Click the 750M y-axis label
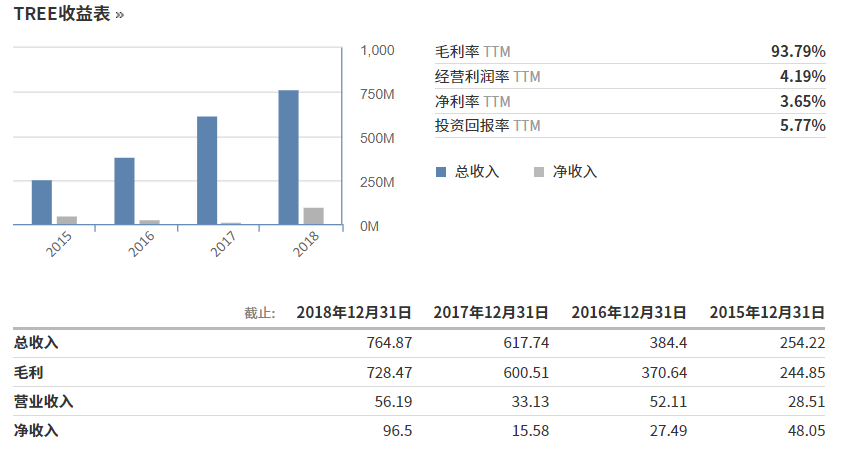This screenshot has width=844, height=464. click(x=377, y=94)
